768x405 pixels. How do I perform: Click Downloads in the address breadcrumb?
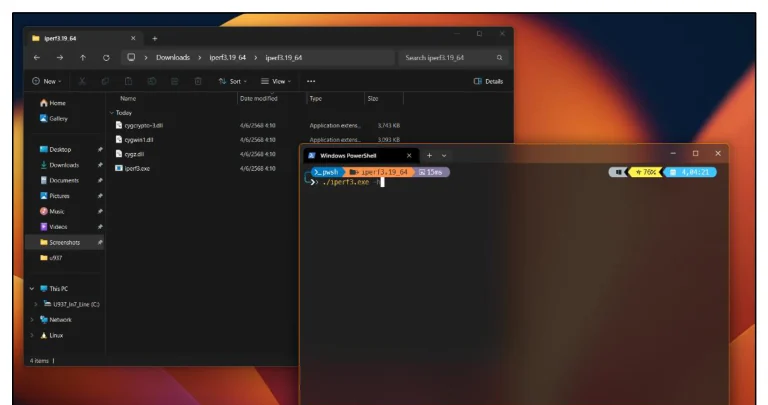coord(173,58)
